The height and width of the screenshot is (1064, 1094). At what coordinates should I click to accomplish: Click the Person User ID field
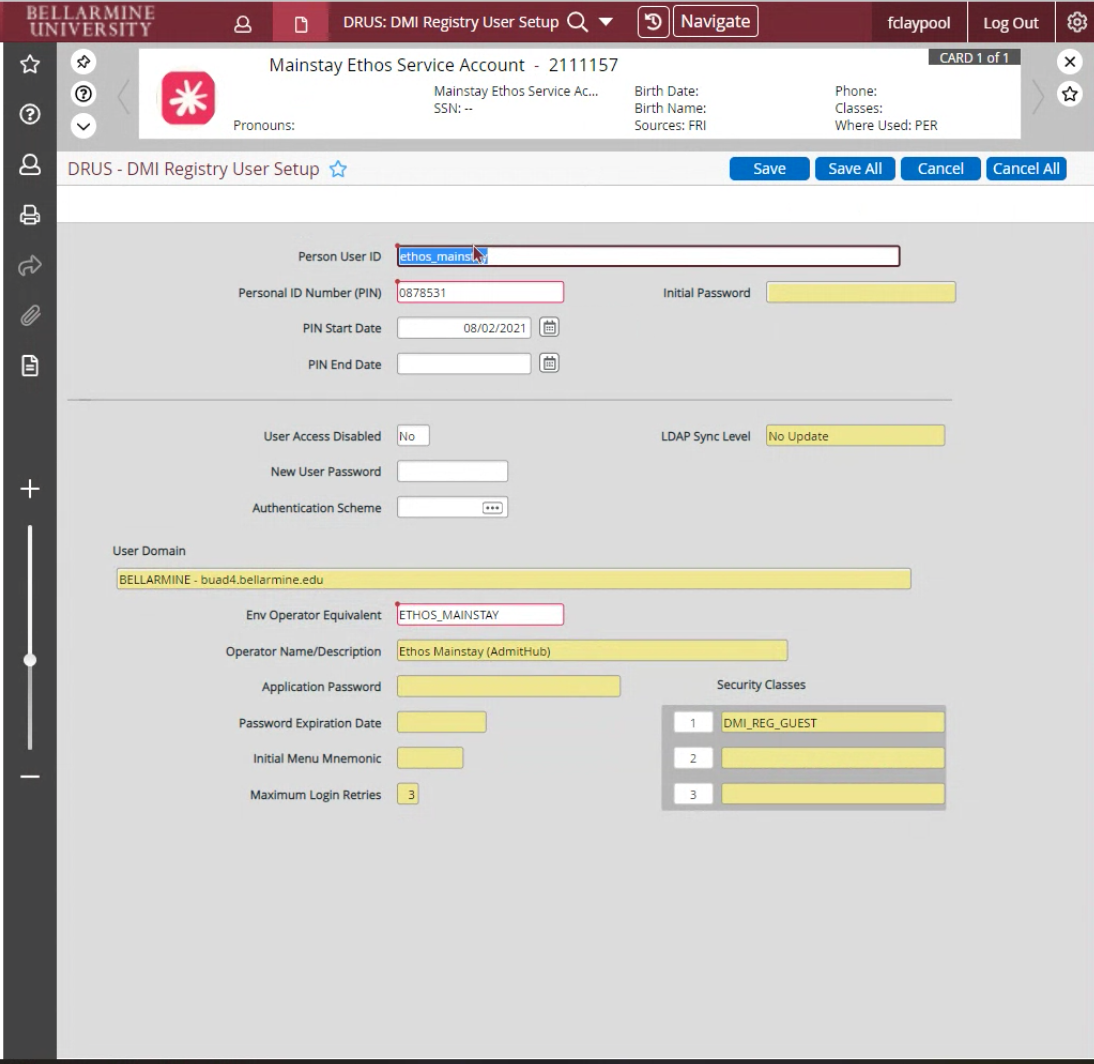(x=648, y=256)
